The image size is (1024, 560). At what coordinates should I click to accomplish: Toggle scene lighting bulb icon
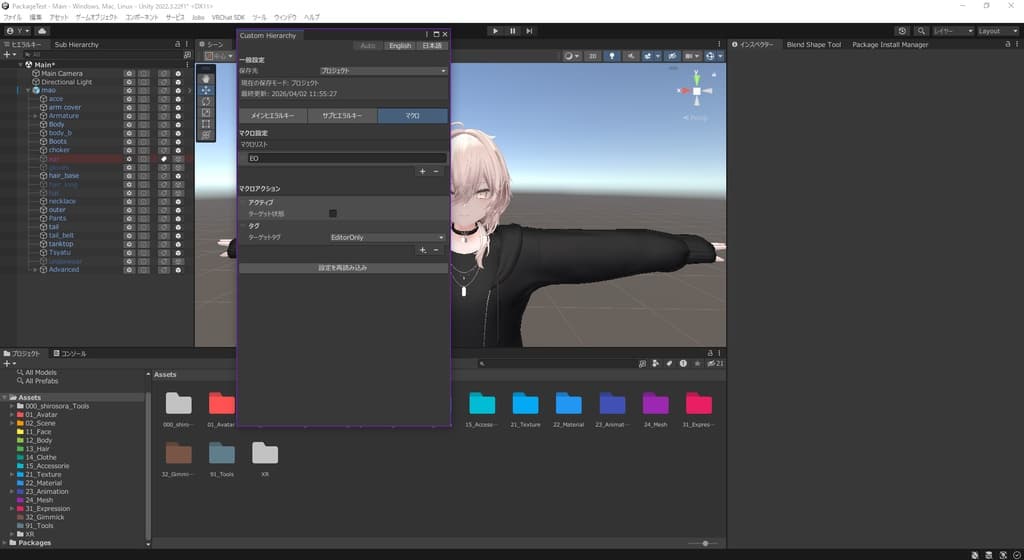(611, 56)
